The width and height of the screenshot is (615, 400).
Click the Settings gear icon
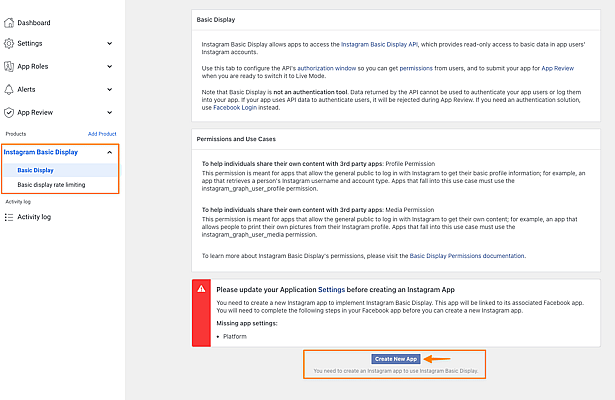[x=9, y=44]
